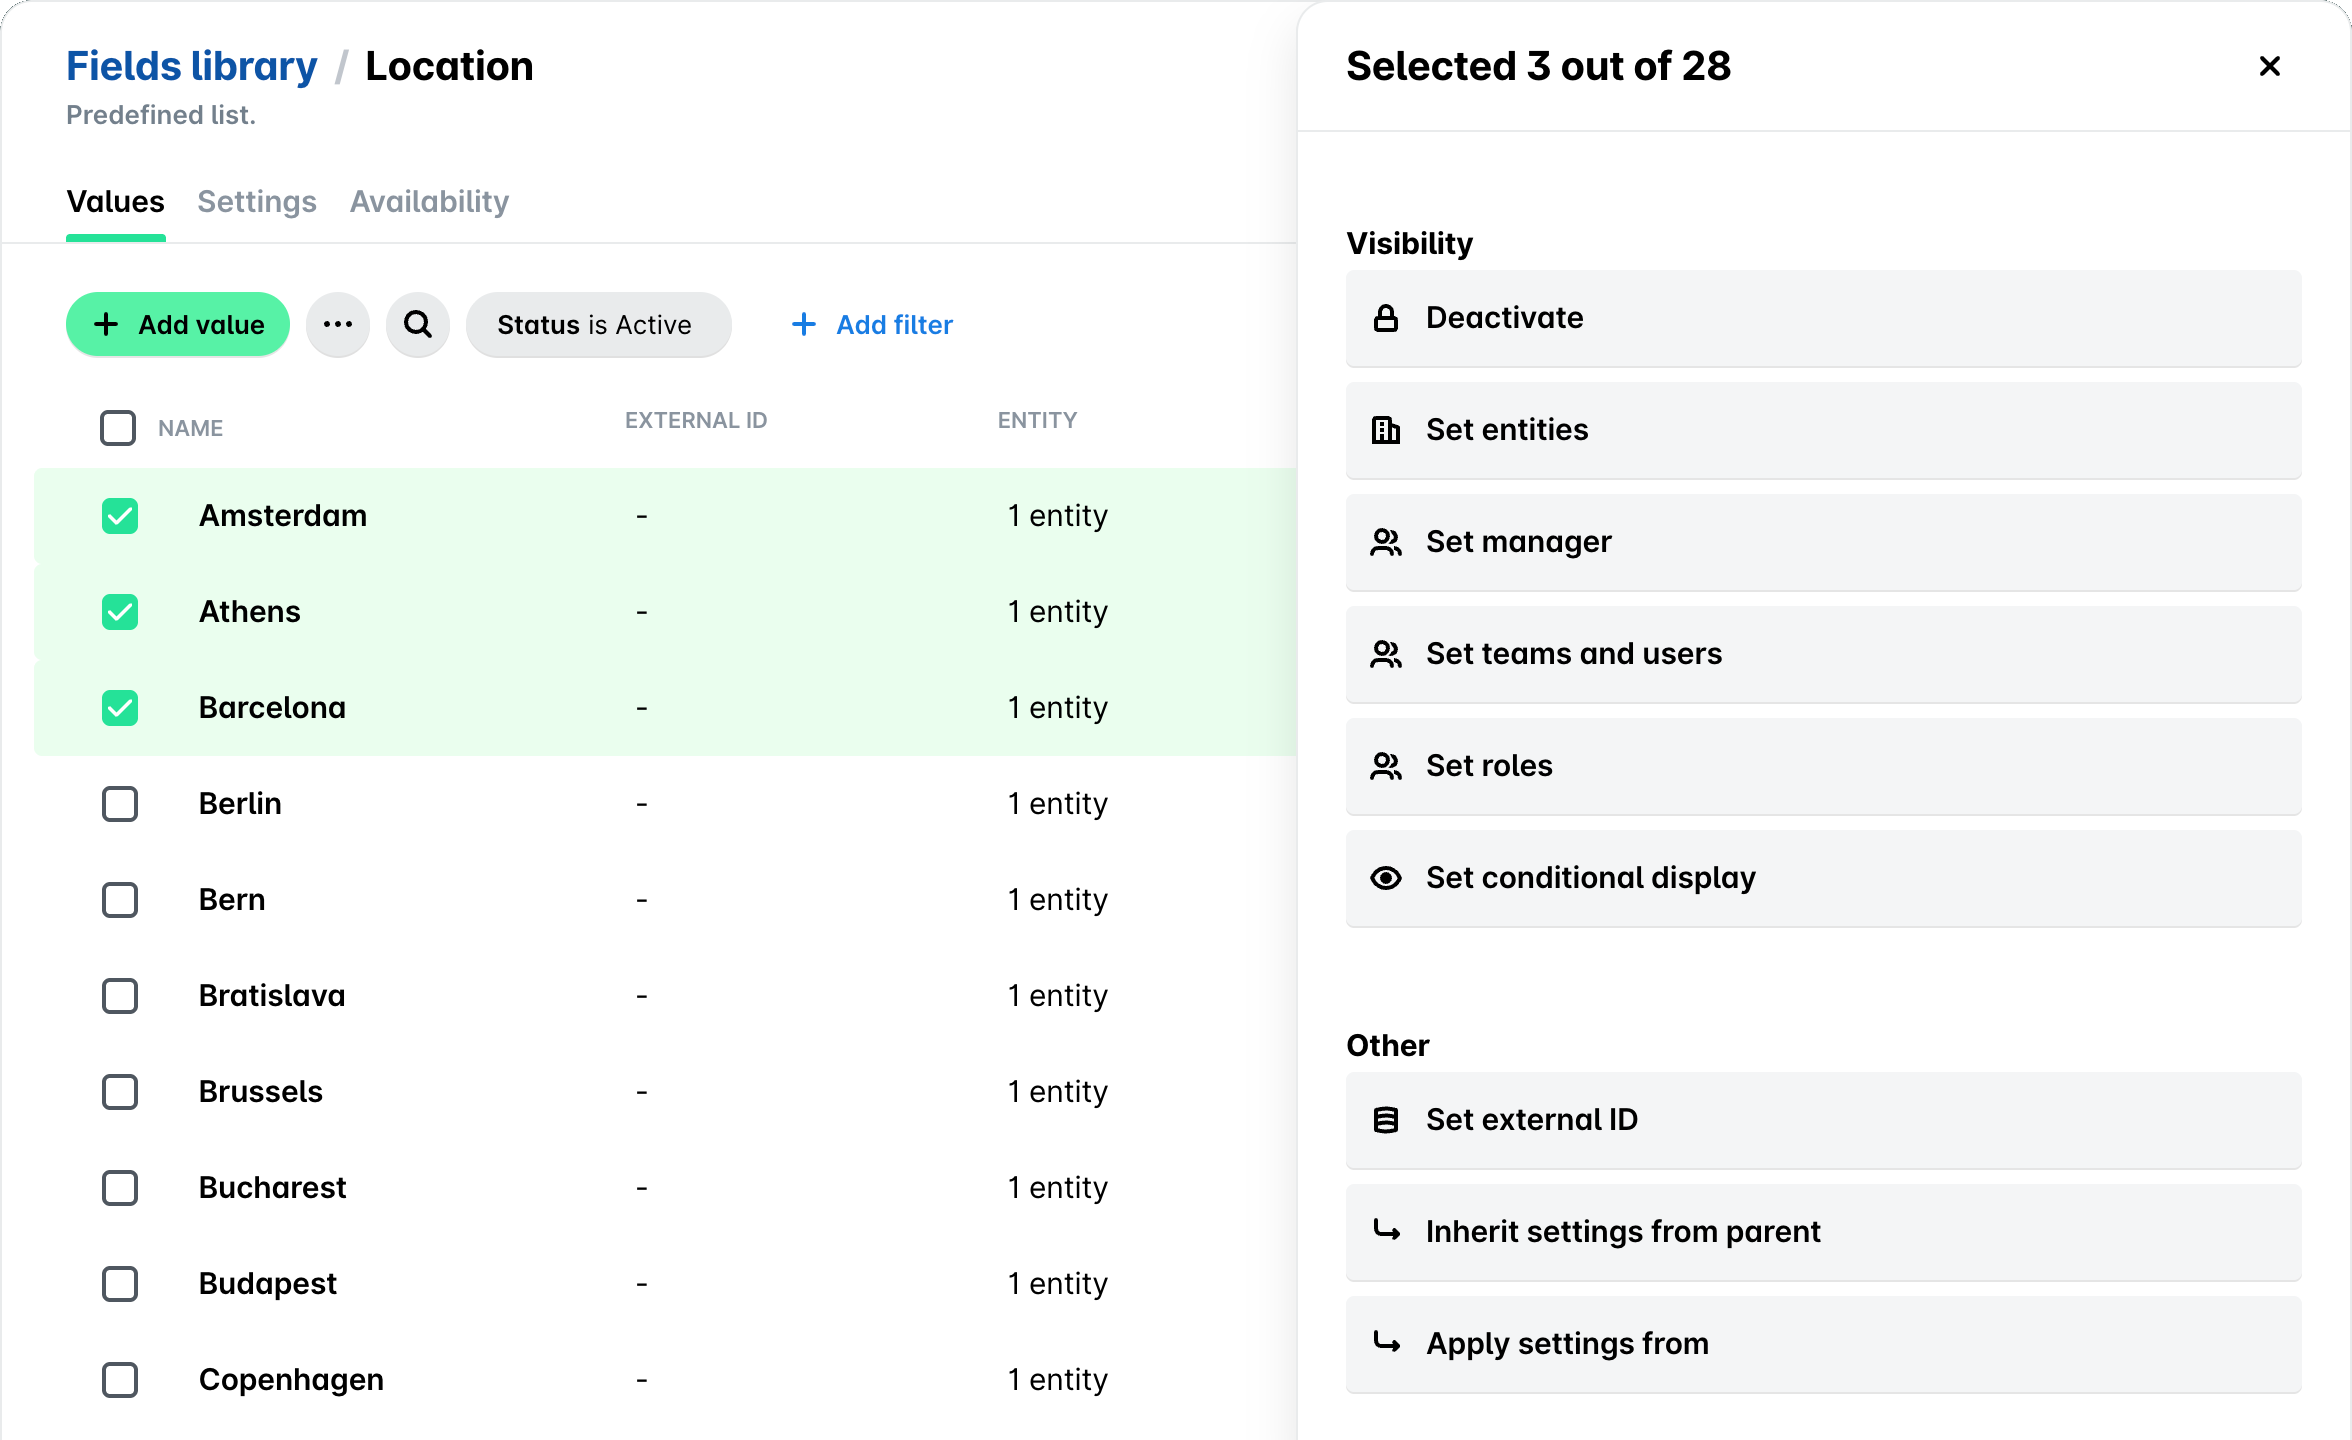The image size is (2352, 1440).
Task: Open the Status is Active filter
Action: [599, 324]
